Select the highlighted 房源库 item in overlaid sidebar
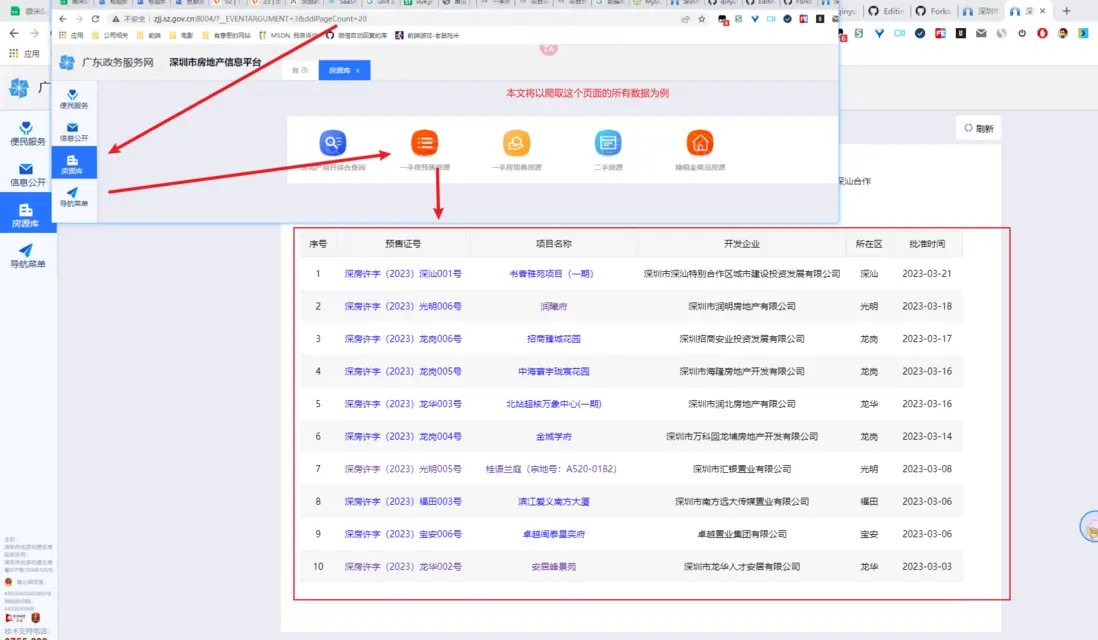 (x=74, y=164)
